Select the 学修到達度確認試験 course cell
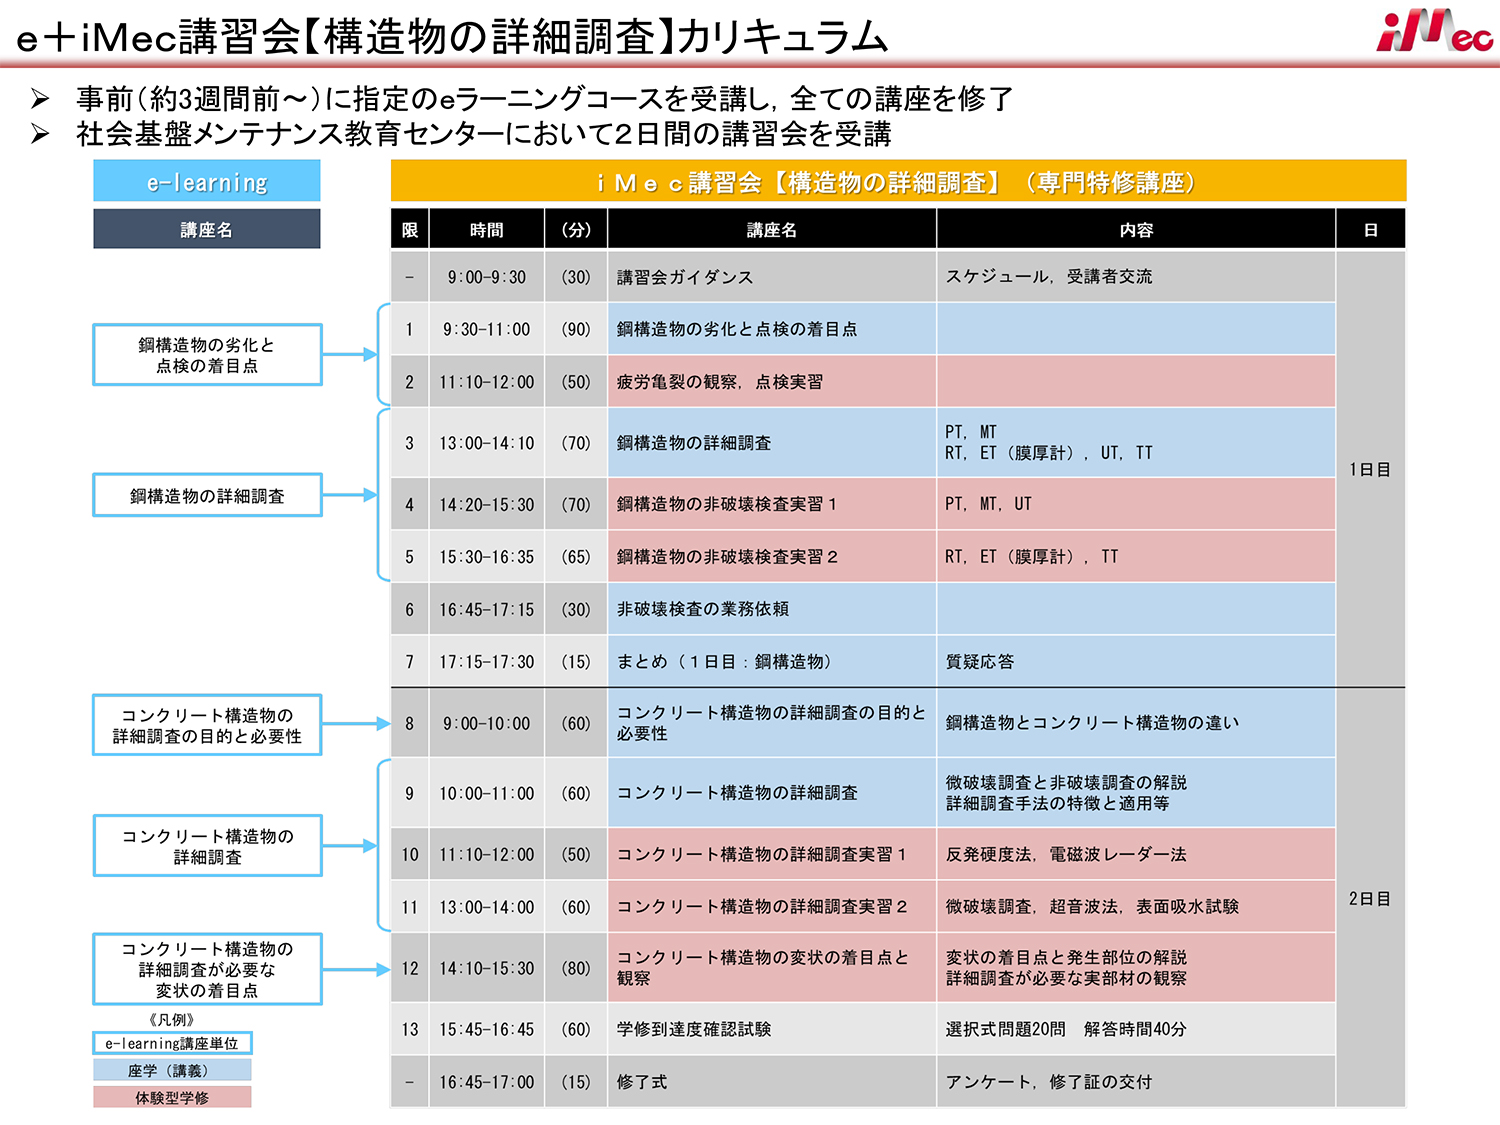 pyautogui.click(x=771, y=1029)
